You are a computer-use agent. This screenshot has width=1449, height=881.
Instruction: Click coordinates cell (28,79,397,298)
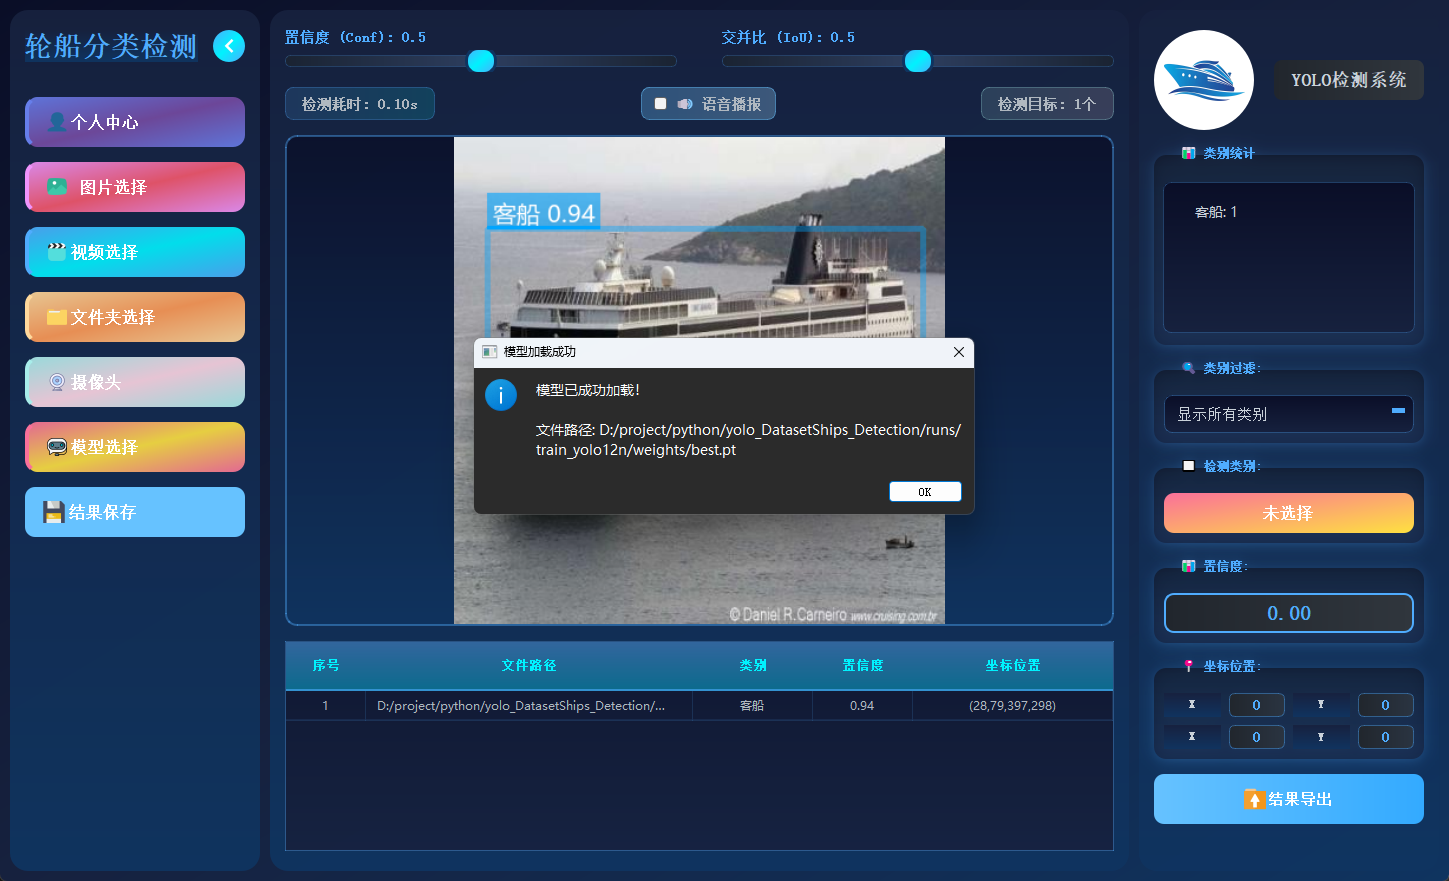[x=1012, y=705]
